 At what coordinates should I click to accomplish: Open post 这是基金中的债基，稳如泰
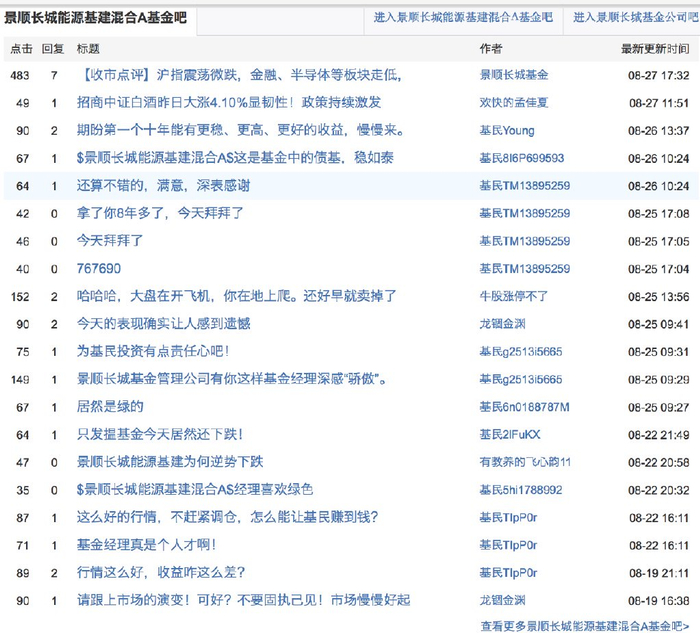[235, 158]
